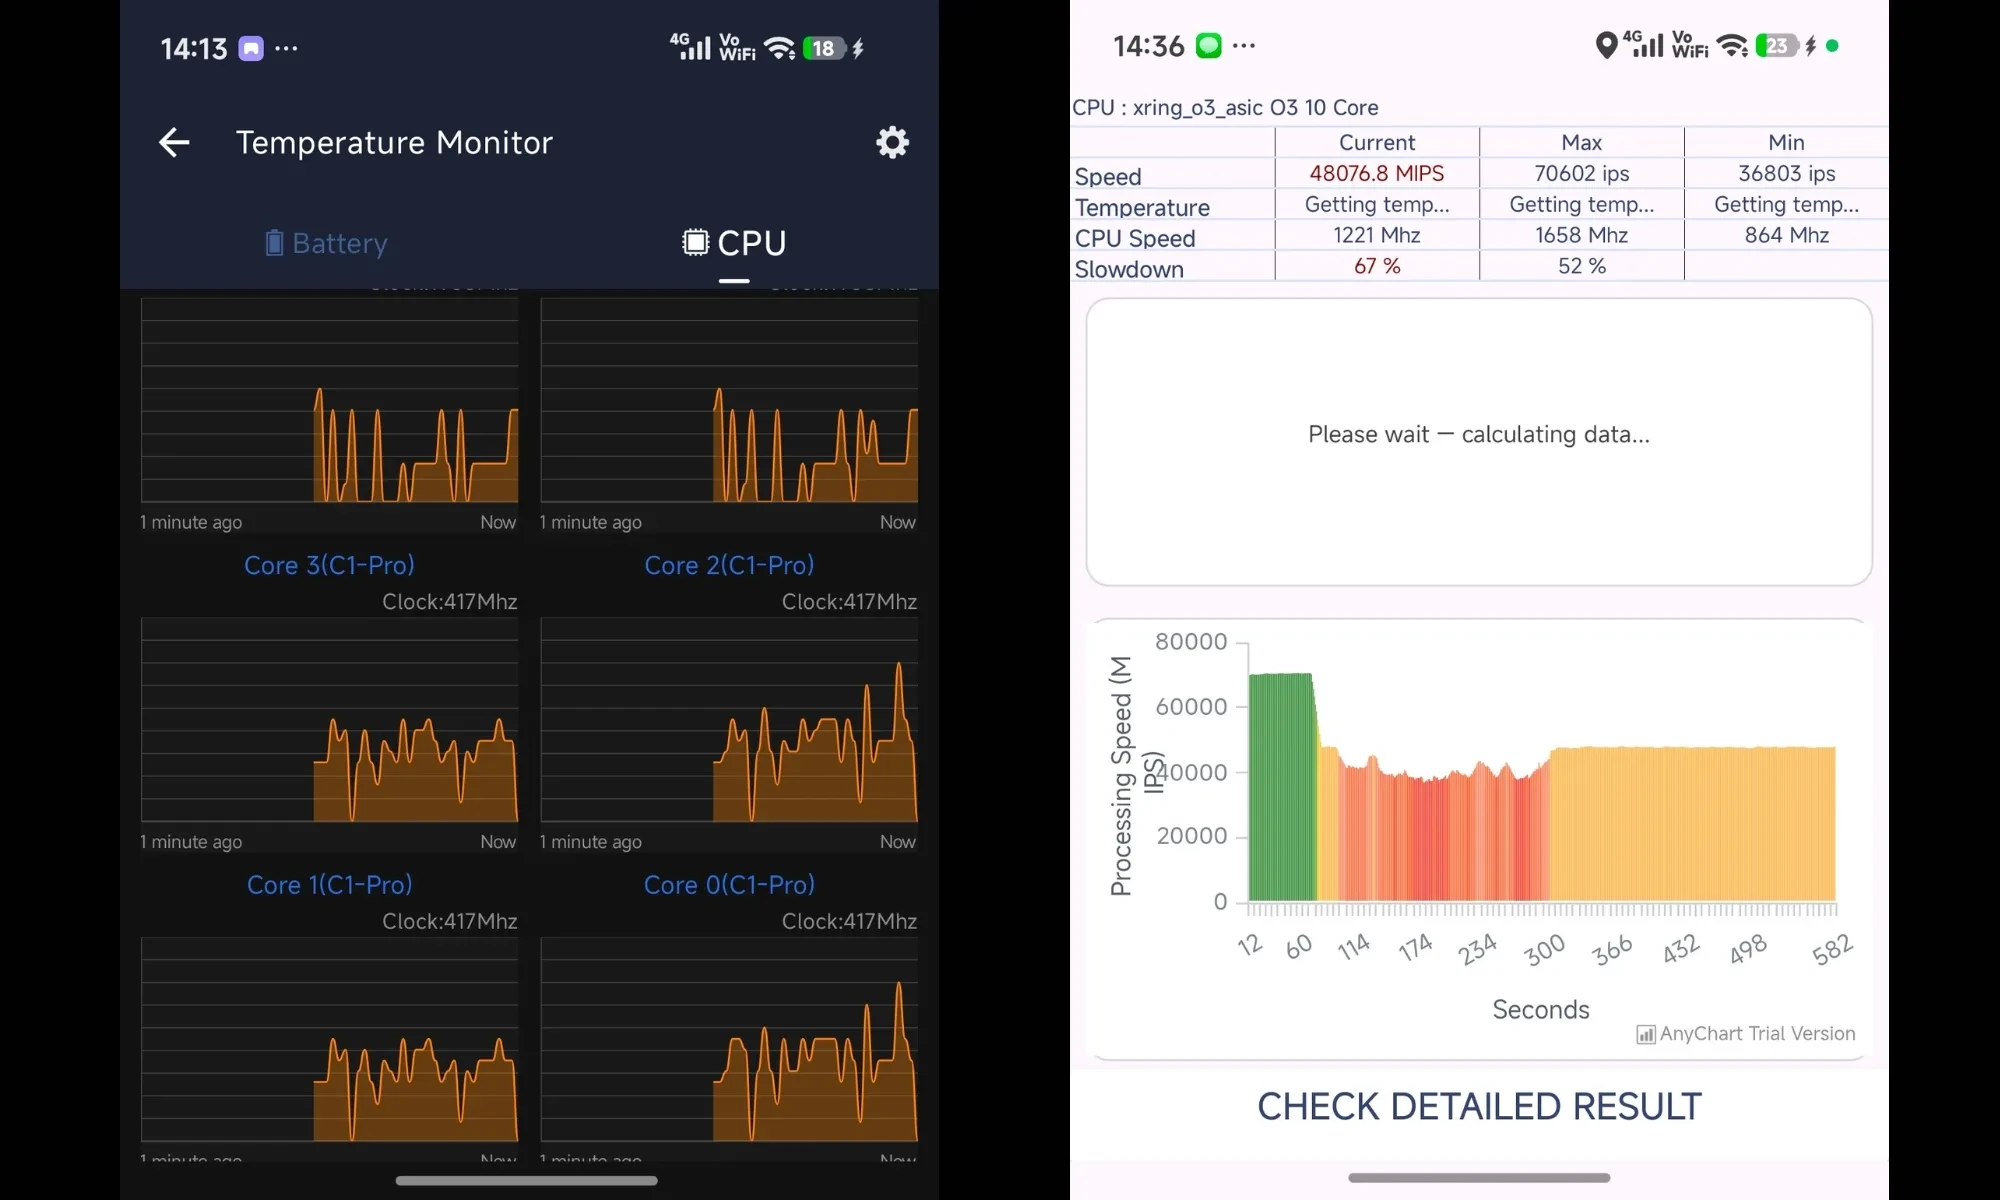Tap current speed 48076.8 MIPS value
Viewport: 2000px width, 1200px height.
(1377, 173)
